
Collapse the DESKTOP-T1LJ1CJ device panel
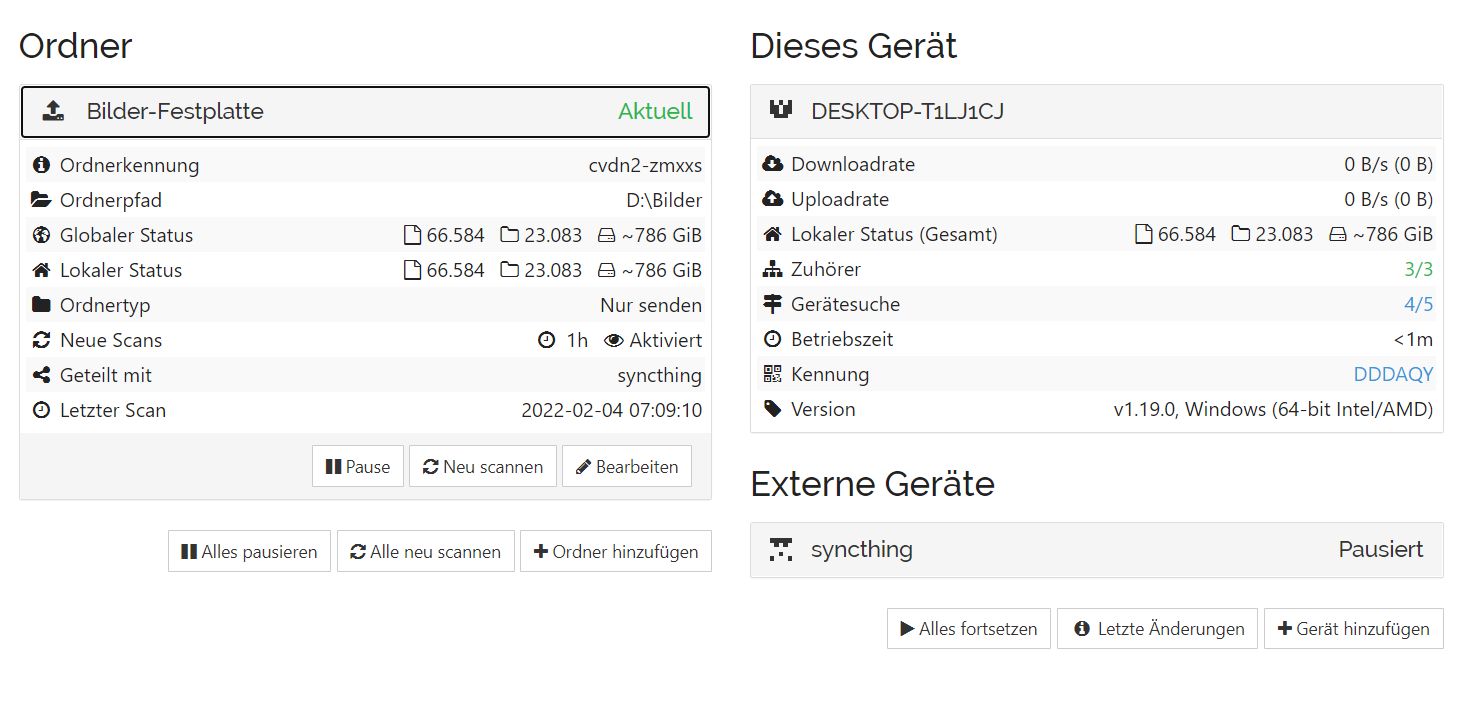(x=1096, y=111)
